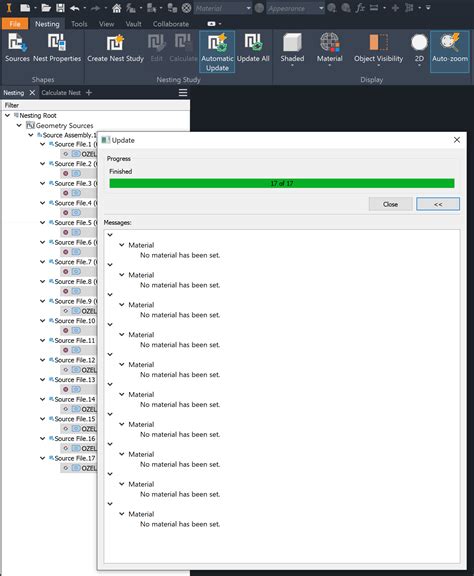The height and width of the screenshot is (576, 474).
Task: Click the Inventor application logo icon
Action: click(x=9, y=8)
